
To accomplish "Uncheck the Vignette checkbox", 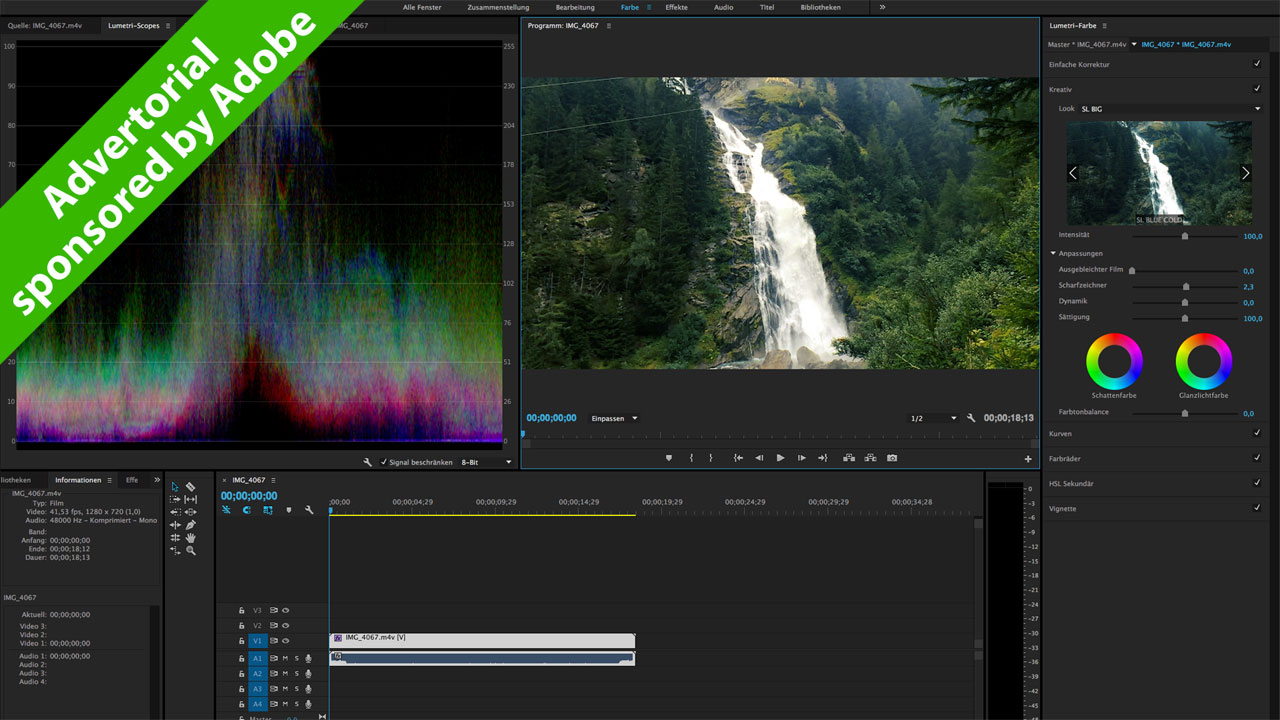I will pos(1257,508).
